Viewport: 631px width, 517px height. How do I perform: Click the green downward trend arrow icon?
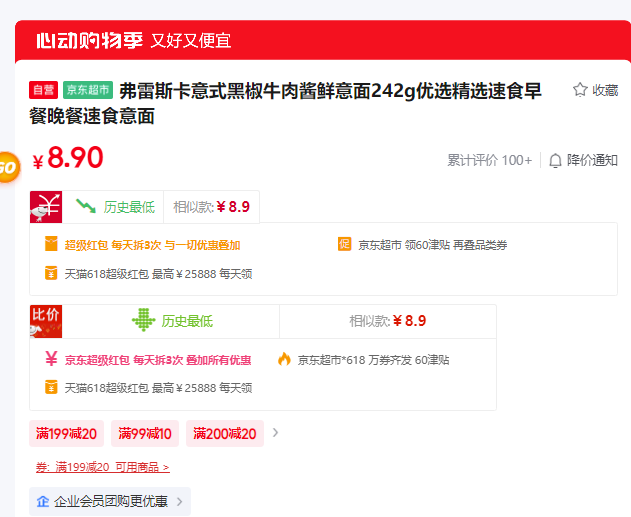pyautogui.click(x=86, y=207)
